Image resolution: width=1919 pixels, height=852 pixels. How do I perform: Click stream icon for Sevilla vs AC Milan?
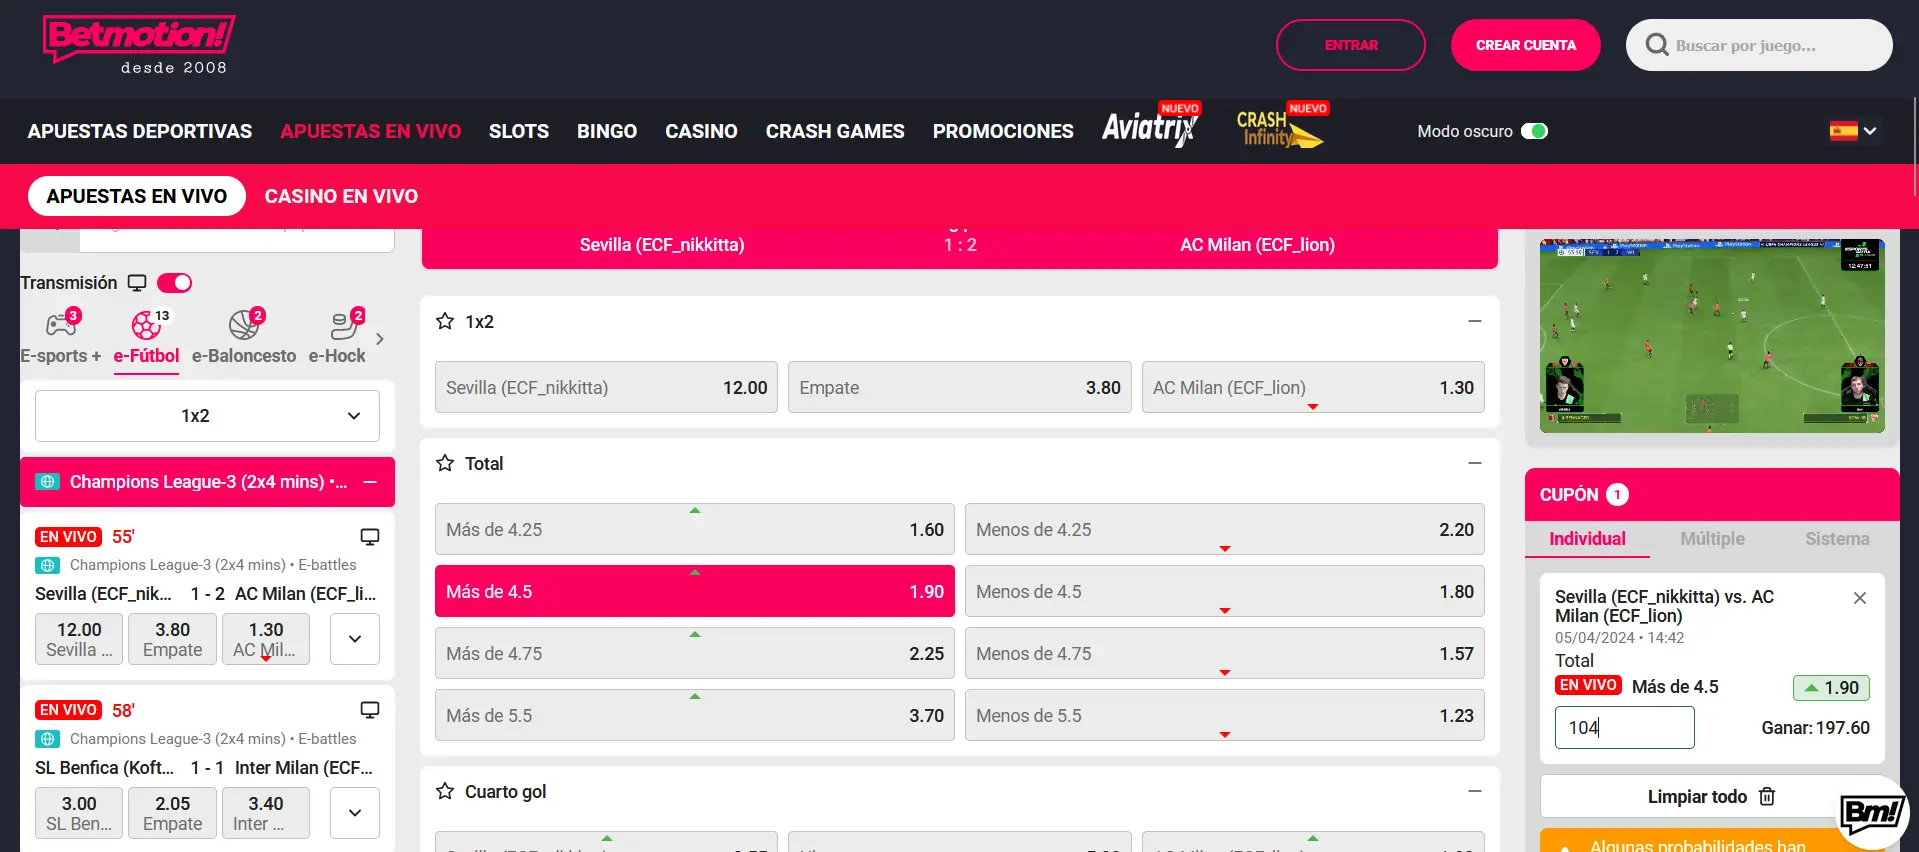tap(370, 537)
